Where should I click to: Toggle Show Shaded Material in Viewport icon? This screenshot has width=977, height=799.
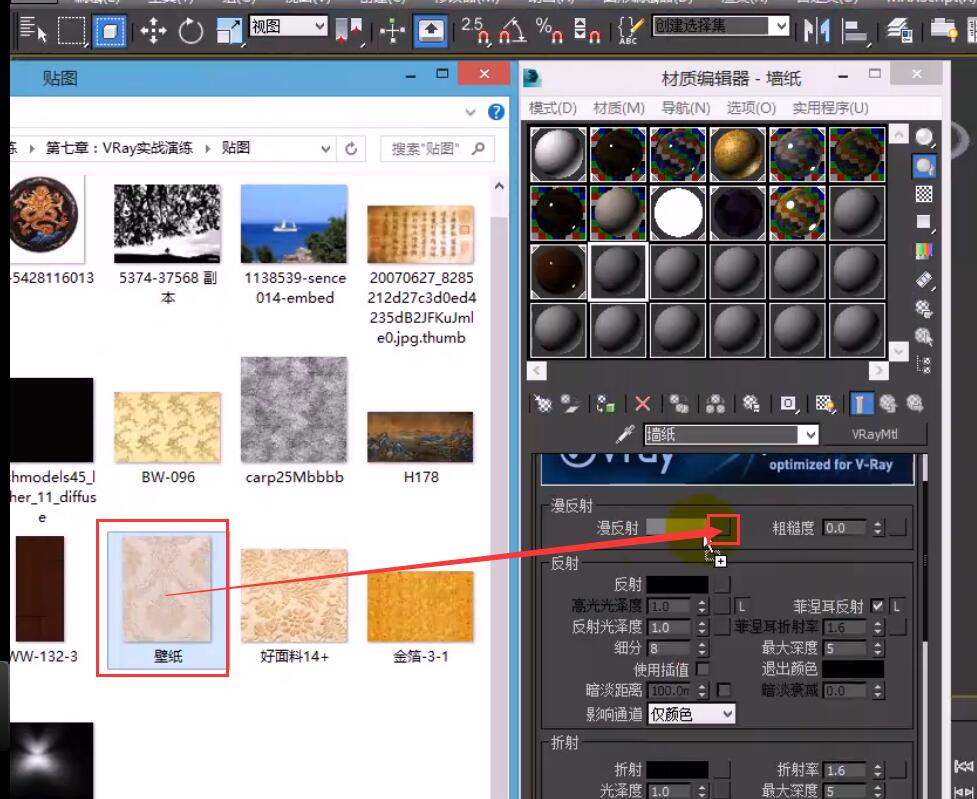pyautogui.click(x=825, y=404)
